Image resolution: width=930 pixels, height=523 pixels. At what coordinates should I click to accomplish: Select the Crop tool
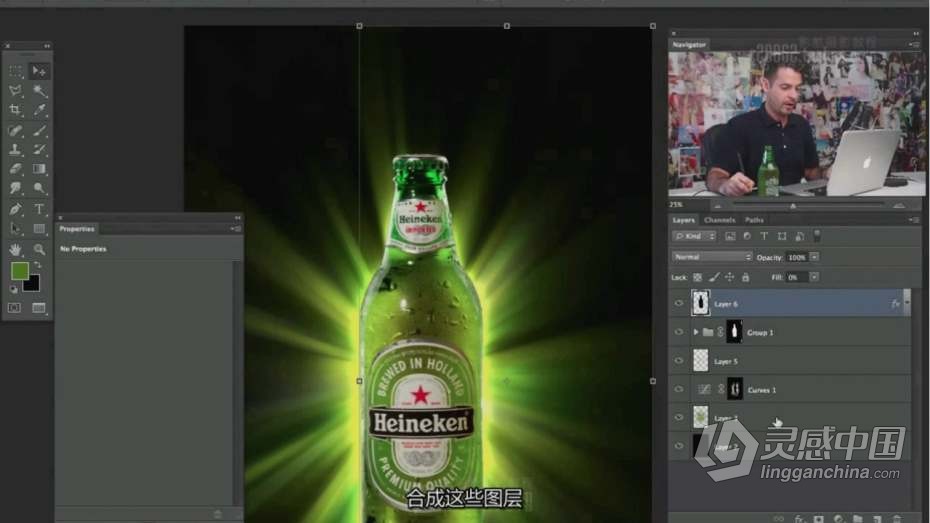(16, 110)
